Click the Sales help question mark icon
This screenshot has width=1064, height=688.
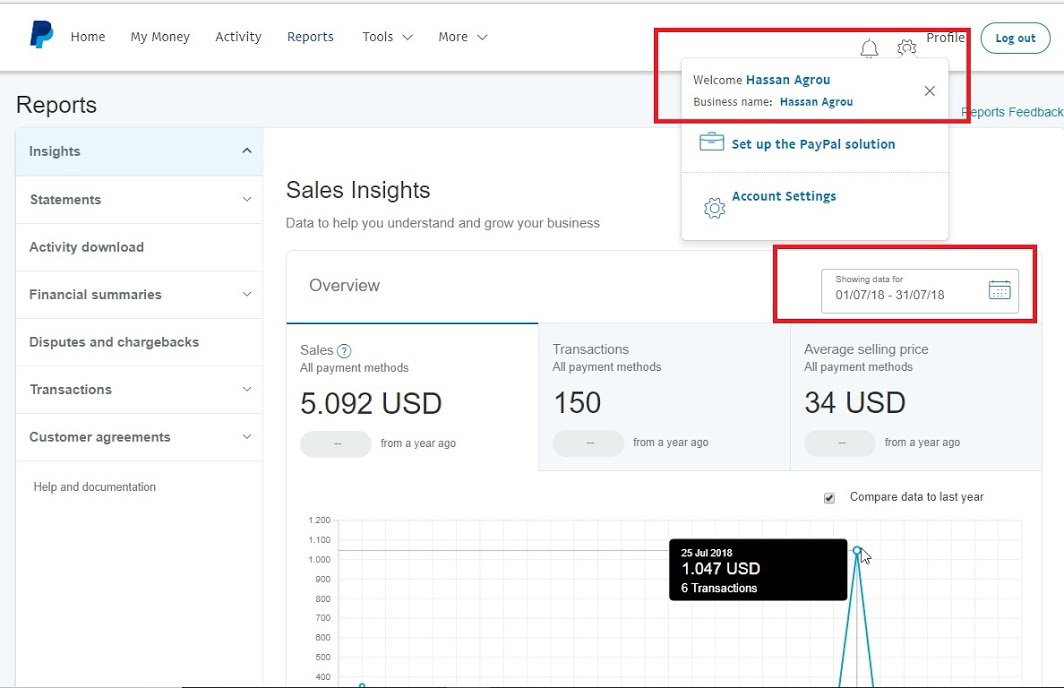tap(344, 351)
